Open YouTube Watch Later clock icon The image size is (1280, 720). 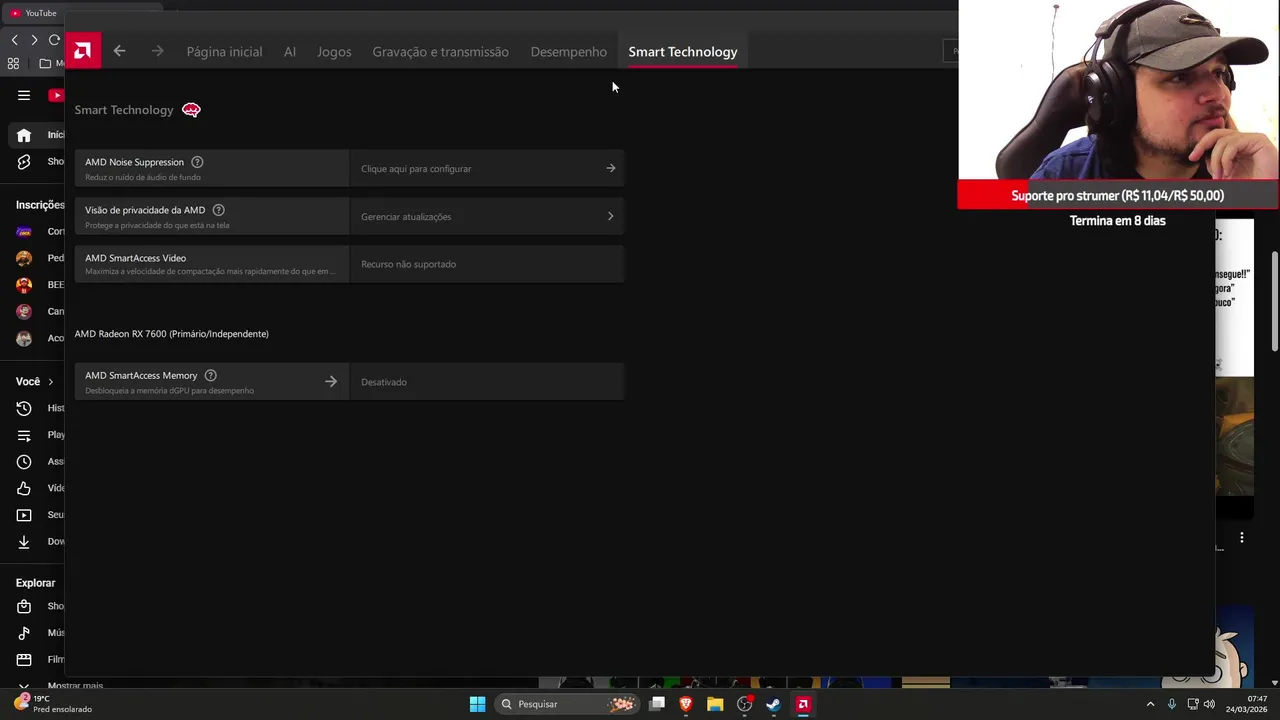pyautogui.click(x=24, y=462)
